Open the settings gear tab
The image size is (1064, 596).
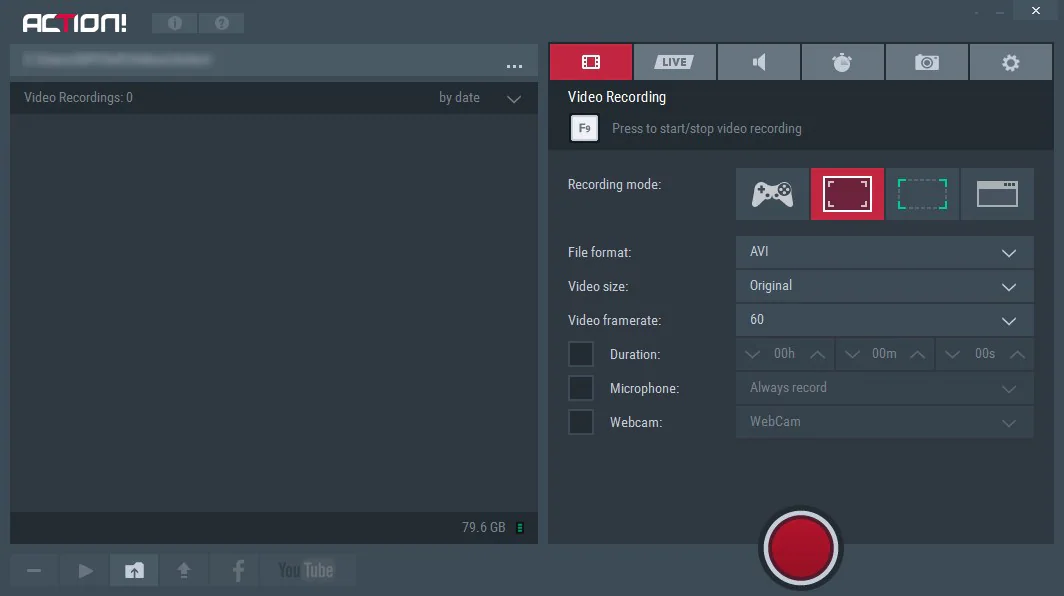click(1010, 62)
